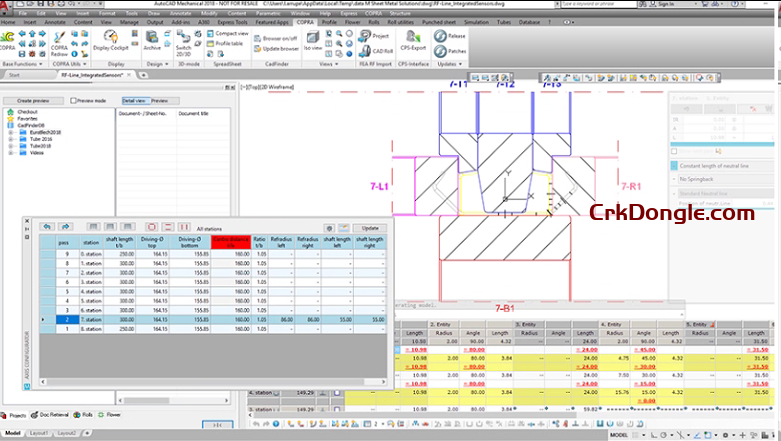Toggle the Preview mode checkbox
This screenshot has width=781, height=441.
pos(73,101)
